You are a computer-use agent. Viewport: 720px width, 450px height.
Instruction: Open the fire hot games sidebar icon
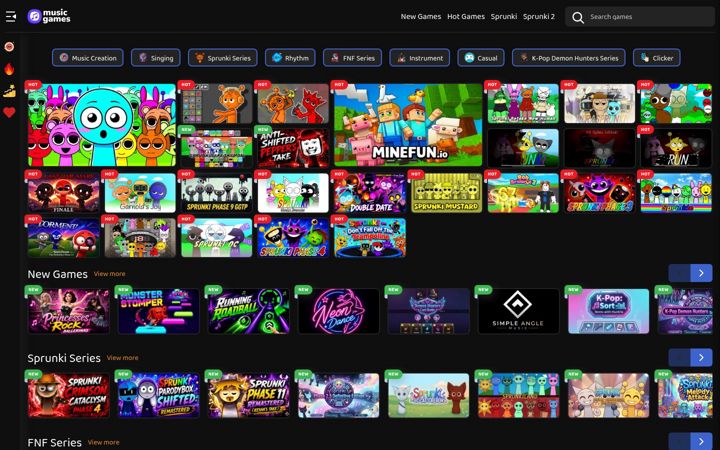click(9, 69)
